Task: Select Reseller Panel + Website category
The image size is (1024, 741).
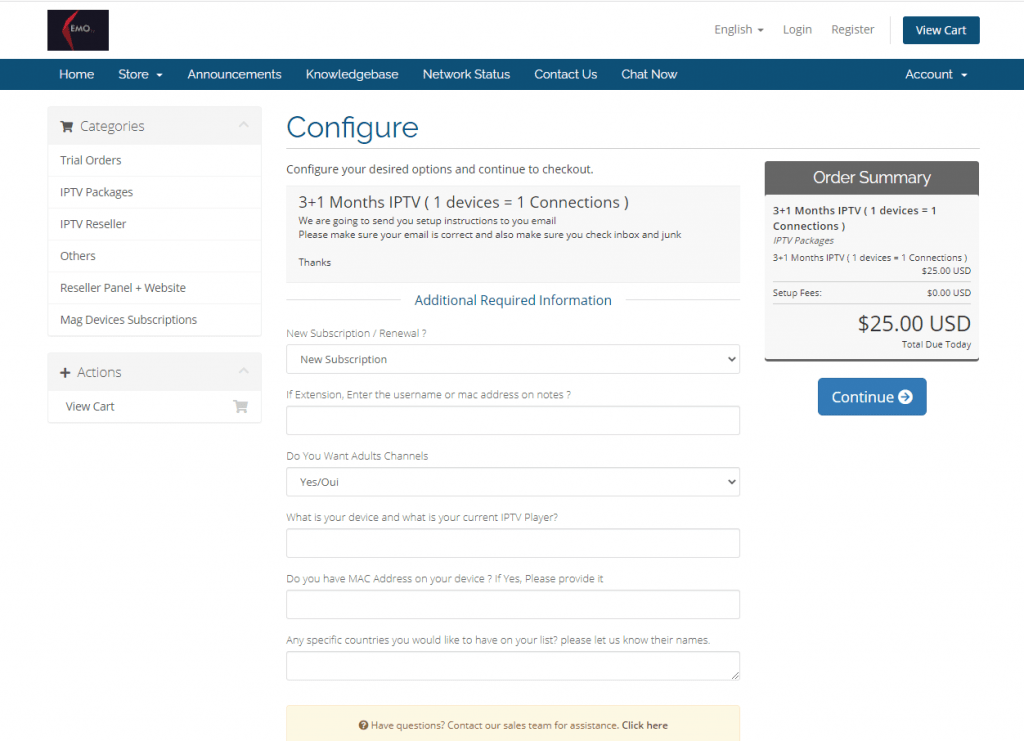Action: 155,288
